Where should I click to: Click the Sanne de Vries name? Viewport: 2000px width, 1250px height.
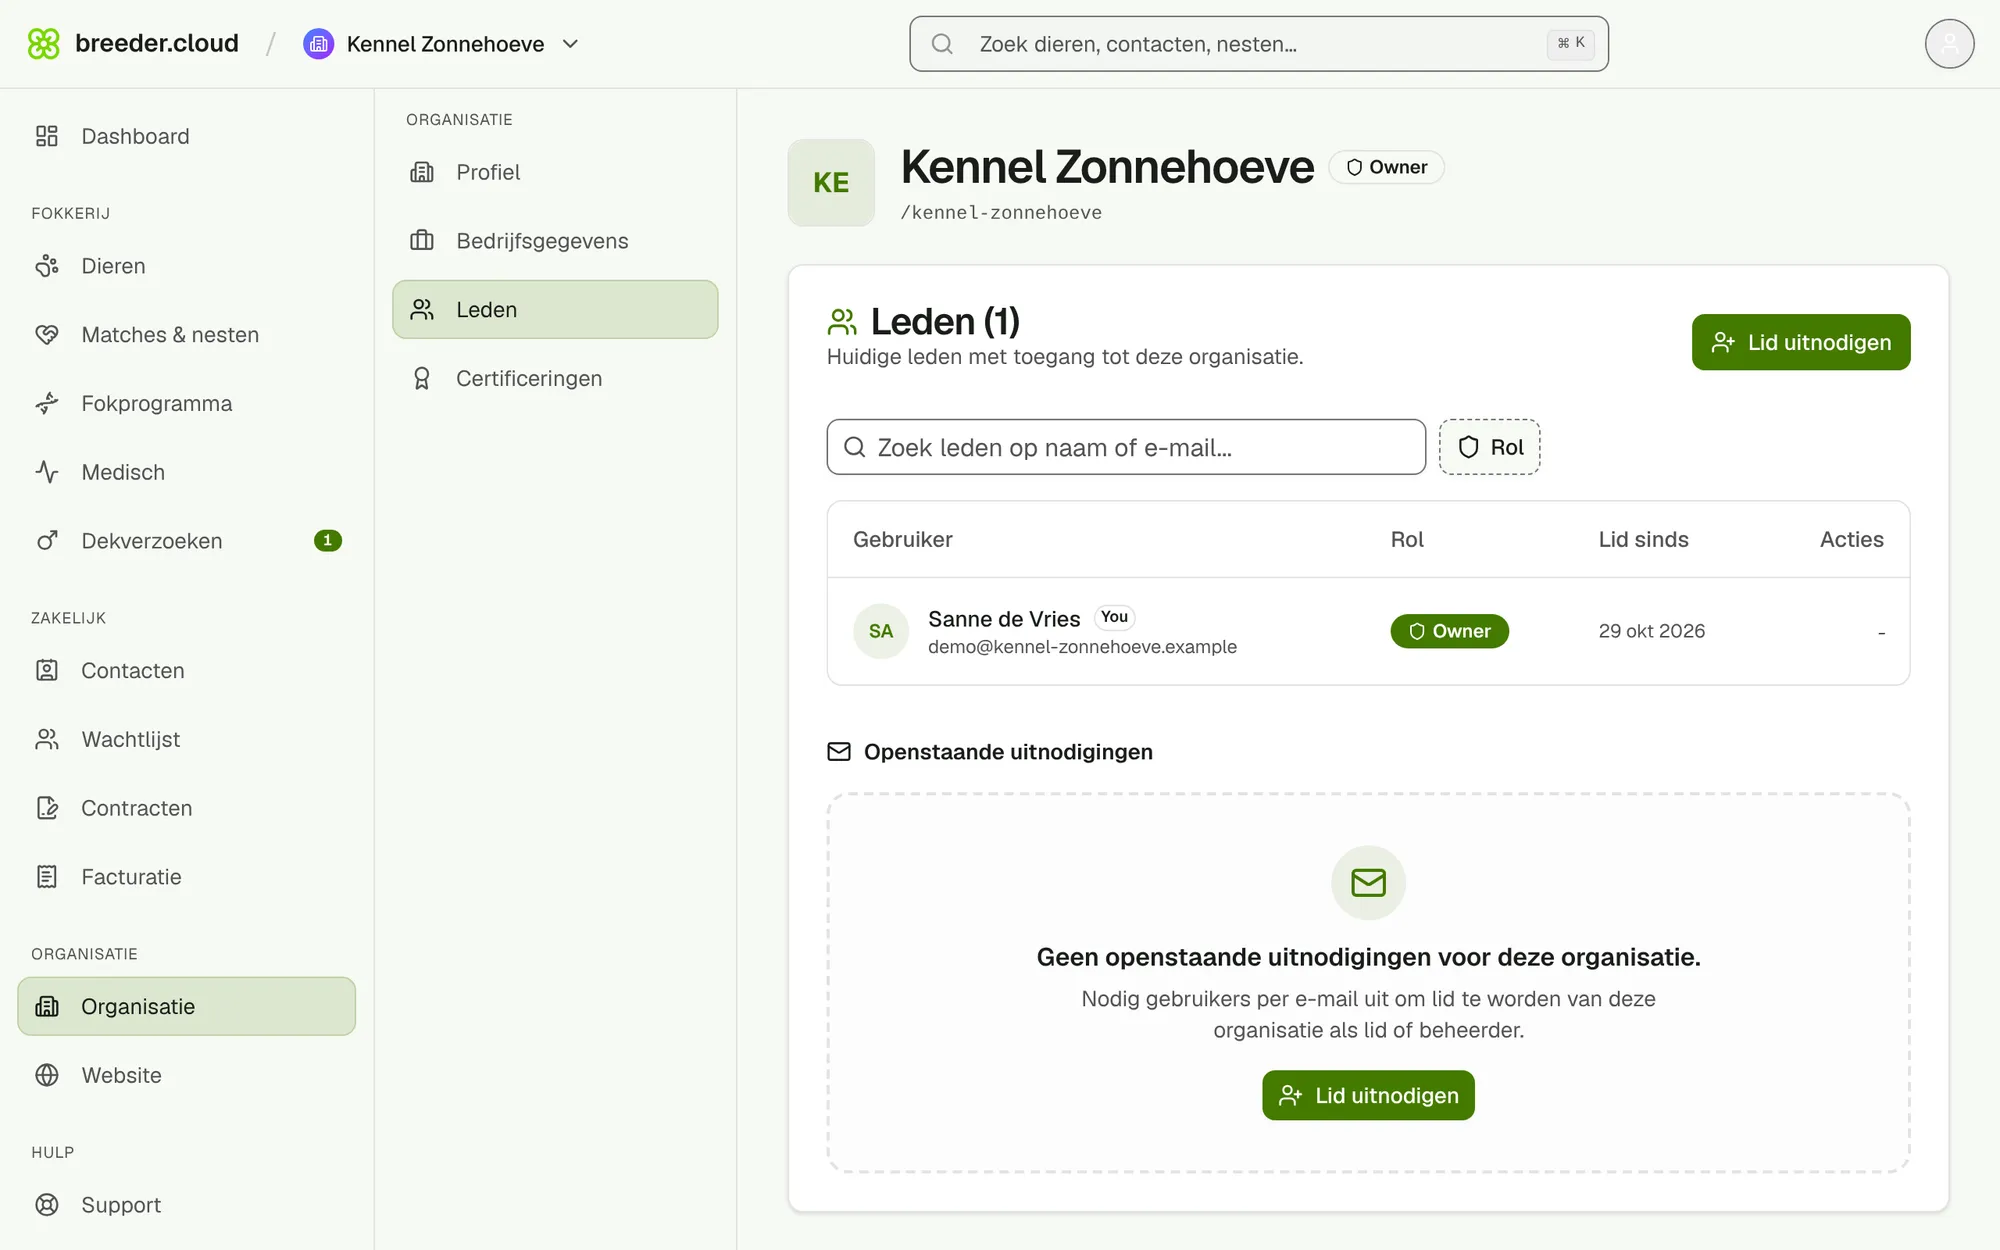pyautogui.click(x=1004, y=619)
